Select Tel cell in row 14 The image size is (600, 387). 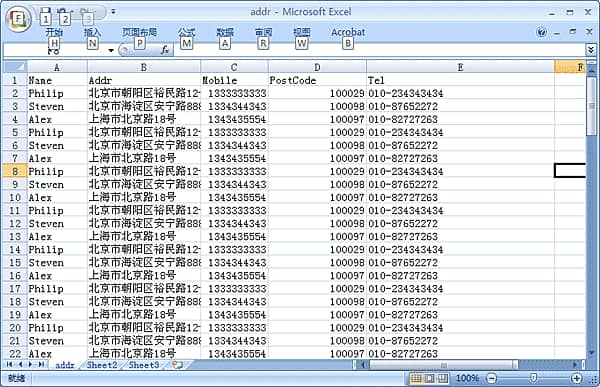point(460,249)
